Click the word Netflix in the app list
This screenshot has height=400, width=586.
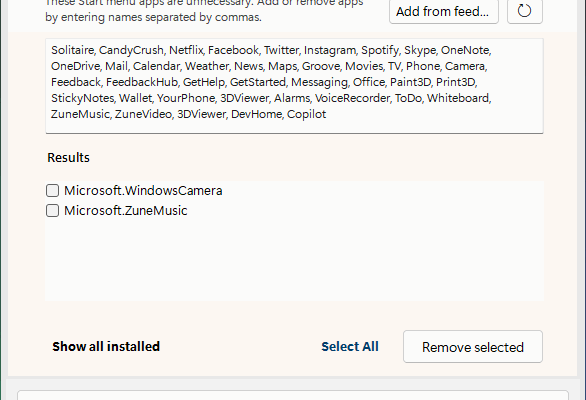[x=186, y=50]
